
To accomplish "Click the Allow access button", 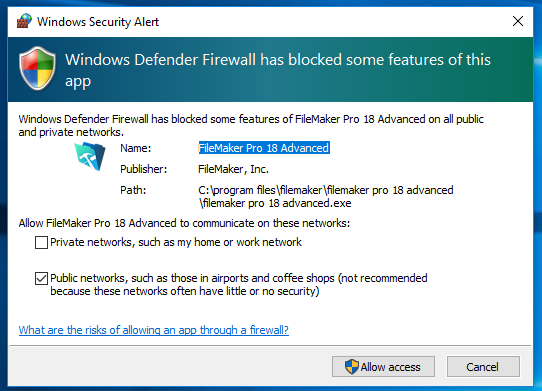I will pyautogui.click(x=383, y=366).
